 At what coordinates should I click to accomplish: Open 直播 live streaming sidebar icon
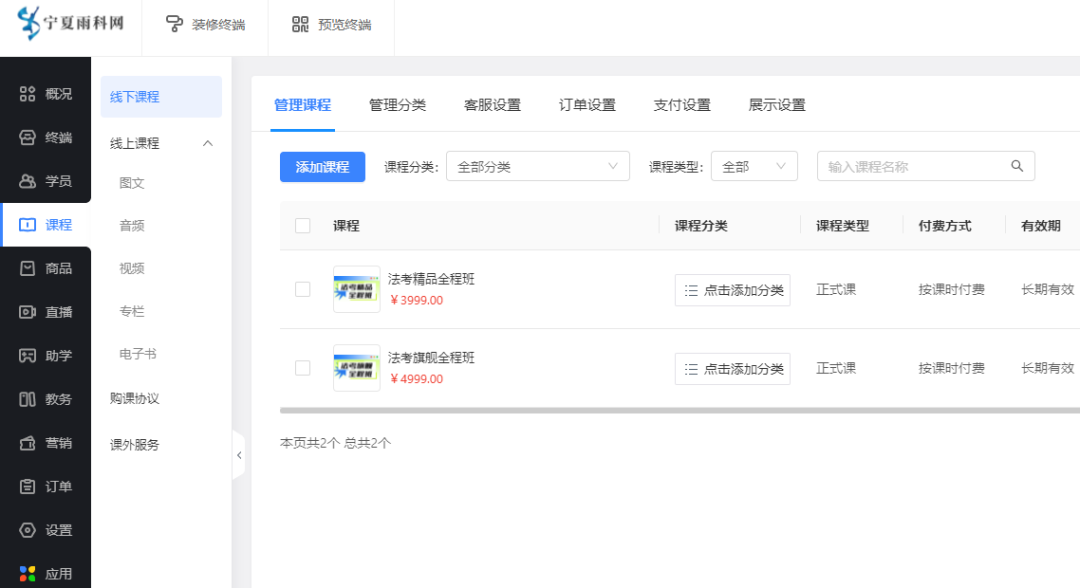tap(27, 312)
